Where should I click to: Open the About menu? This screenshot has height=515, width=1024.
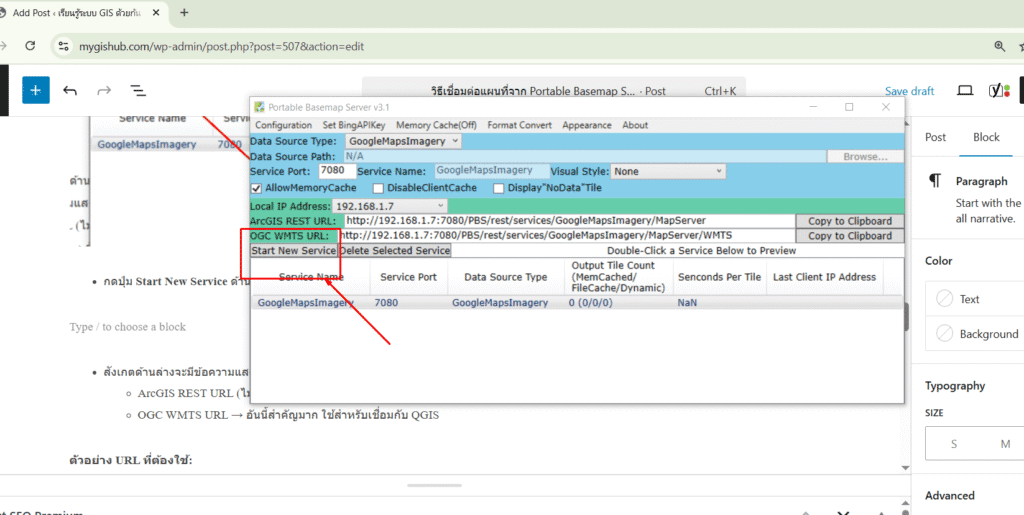pos(635,125)
